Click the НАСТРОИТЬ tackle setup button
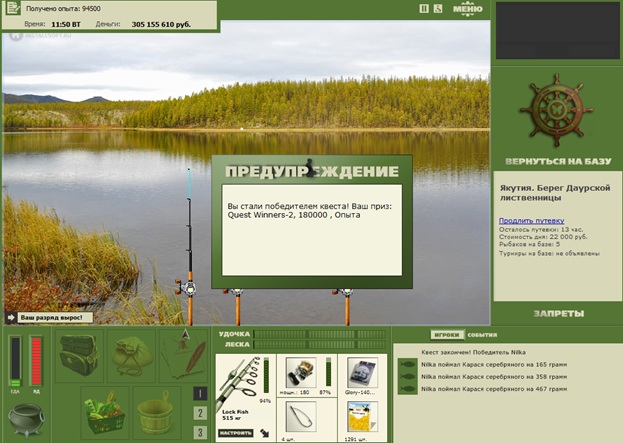Image resolution: width=623 pixels, height=443 pixels. pyautogui.click(x=235, y=433)
